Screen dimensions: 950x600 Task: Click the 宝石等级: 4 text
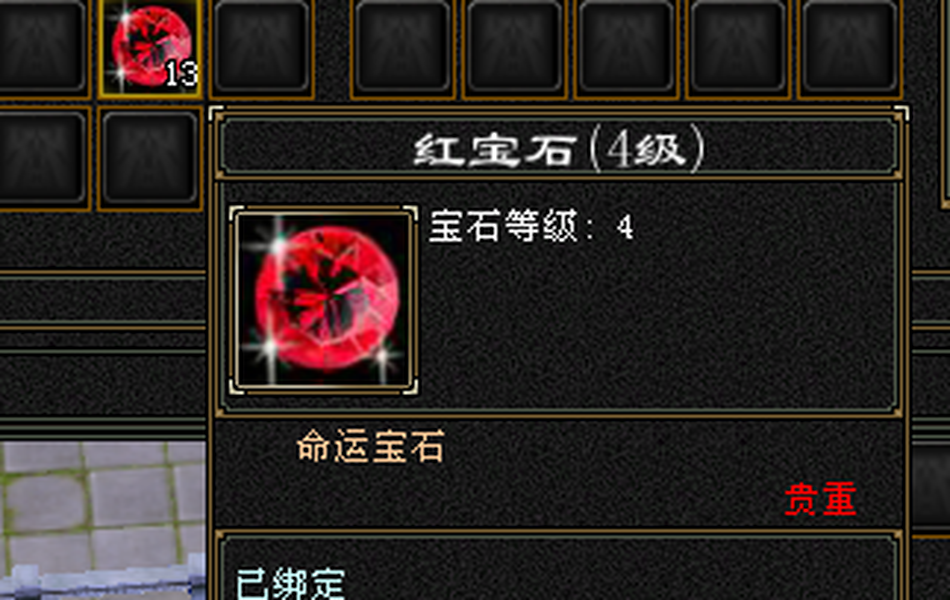[x=531, y=226]
